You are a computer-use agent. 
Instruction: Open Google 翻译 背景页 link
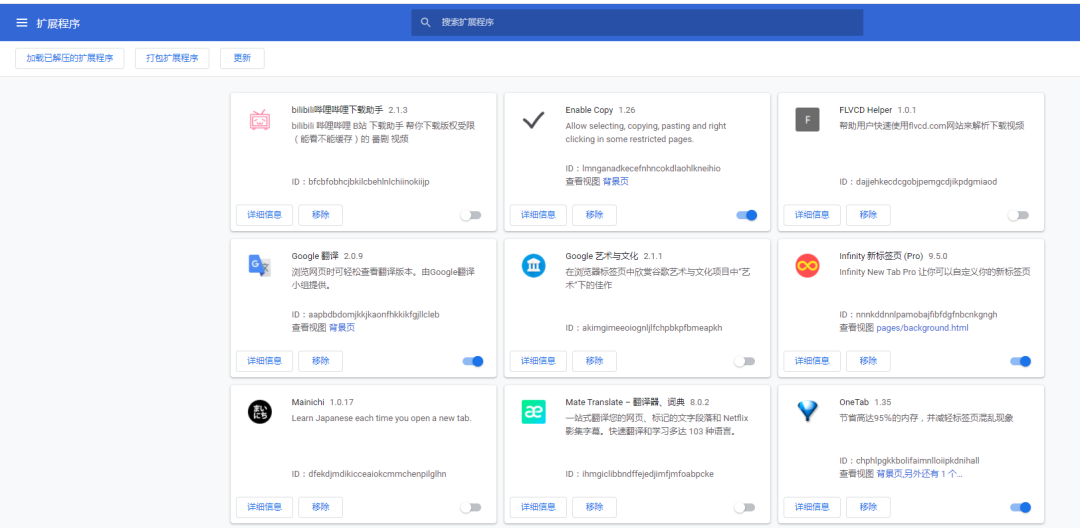tap(342, 328)
